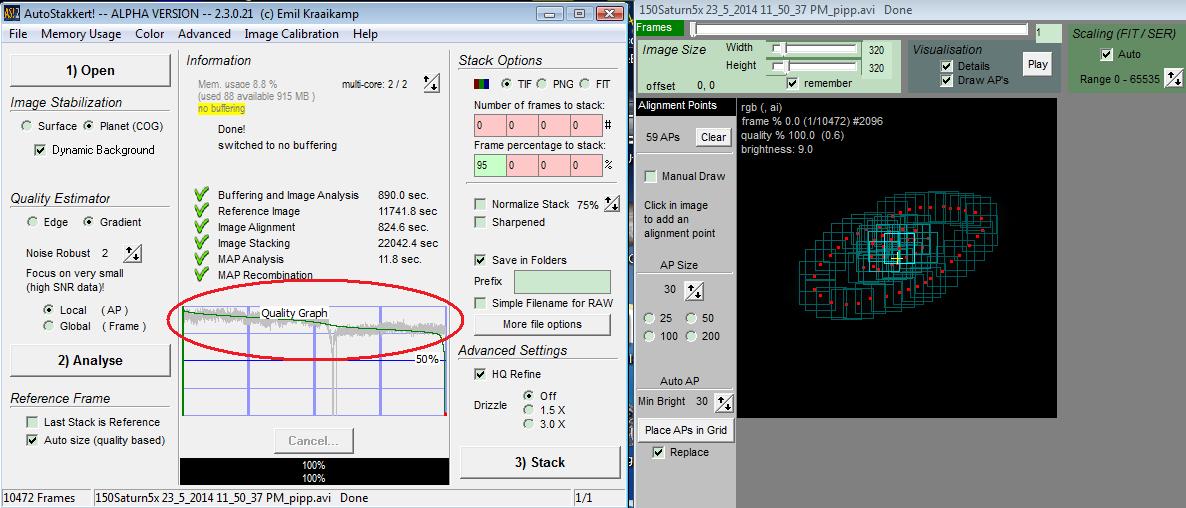Click the 2) Analyse button
The width and height of the screenshot is (1186, 508).
point(90,361)
